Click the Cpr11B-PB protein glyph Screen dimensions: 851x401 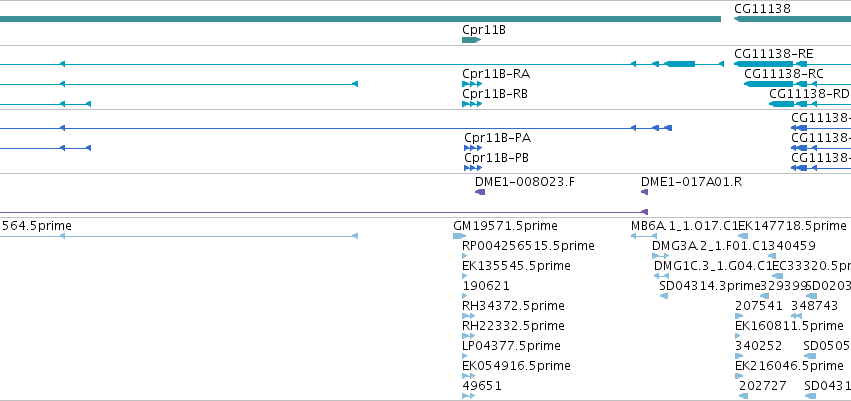point(473,168)
